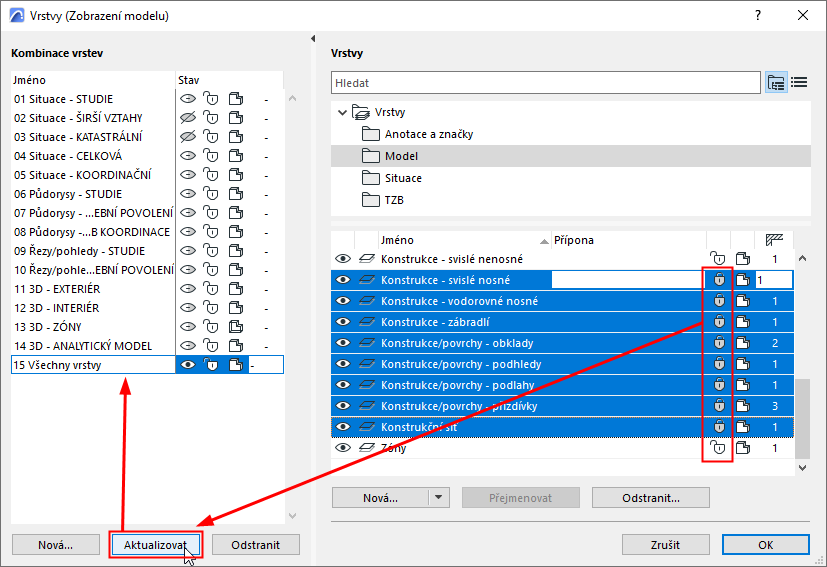
Task: Switch to flat list layer view
Action: (799, 83)
